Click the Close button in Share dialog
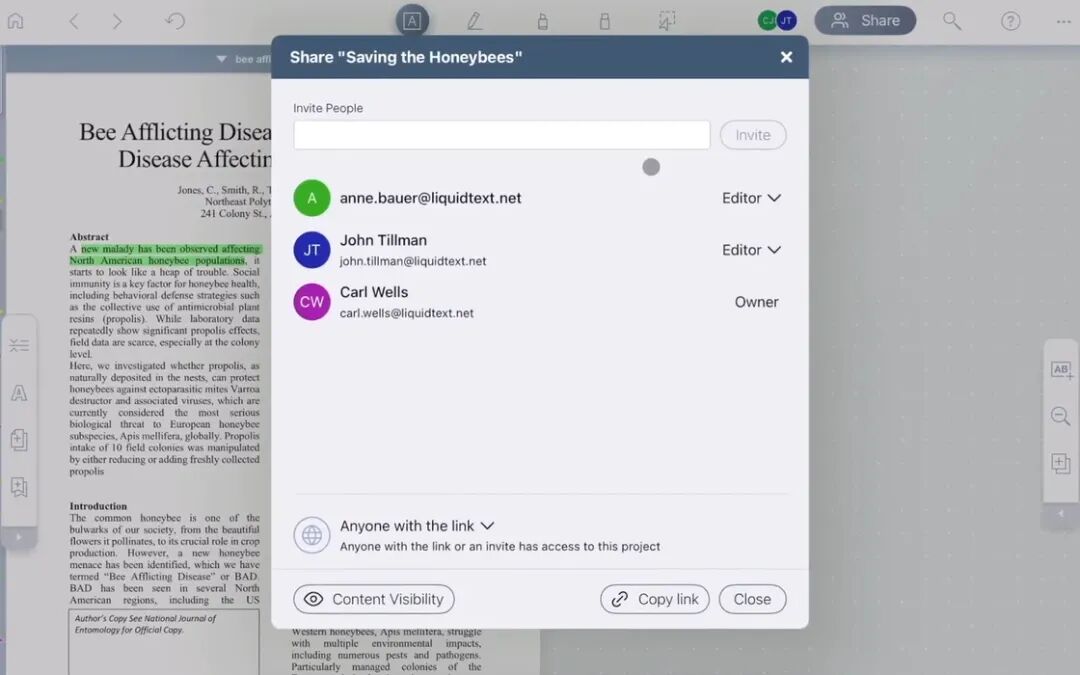 tap(752, 599)
